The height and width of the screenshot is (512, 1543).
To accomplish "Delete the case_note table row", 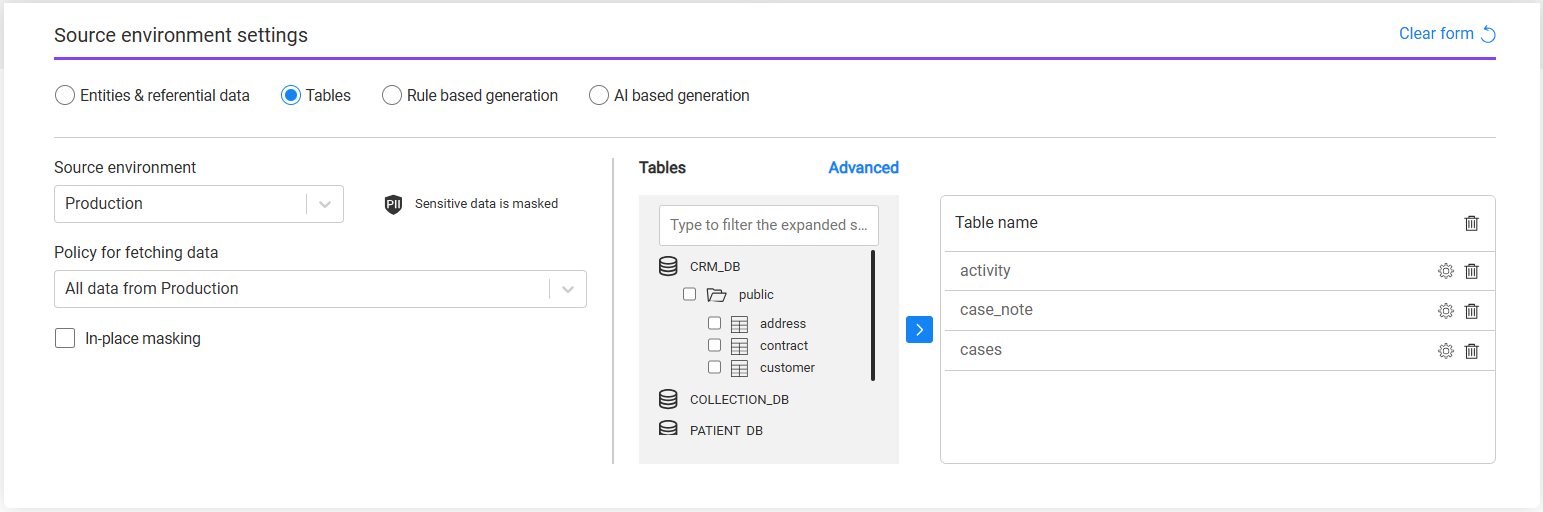I will tap(1471, 311).
